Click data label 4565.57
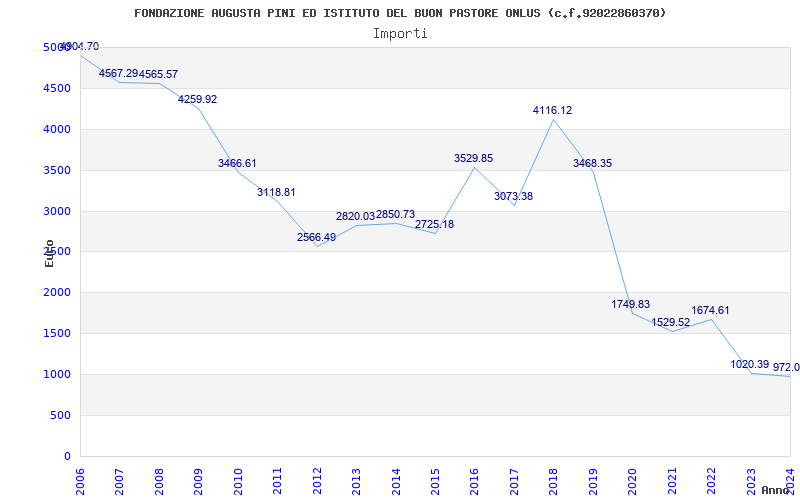800x500 pixels. coord(159,74)
